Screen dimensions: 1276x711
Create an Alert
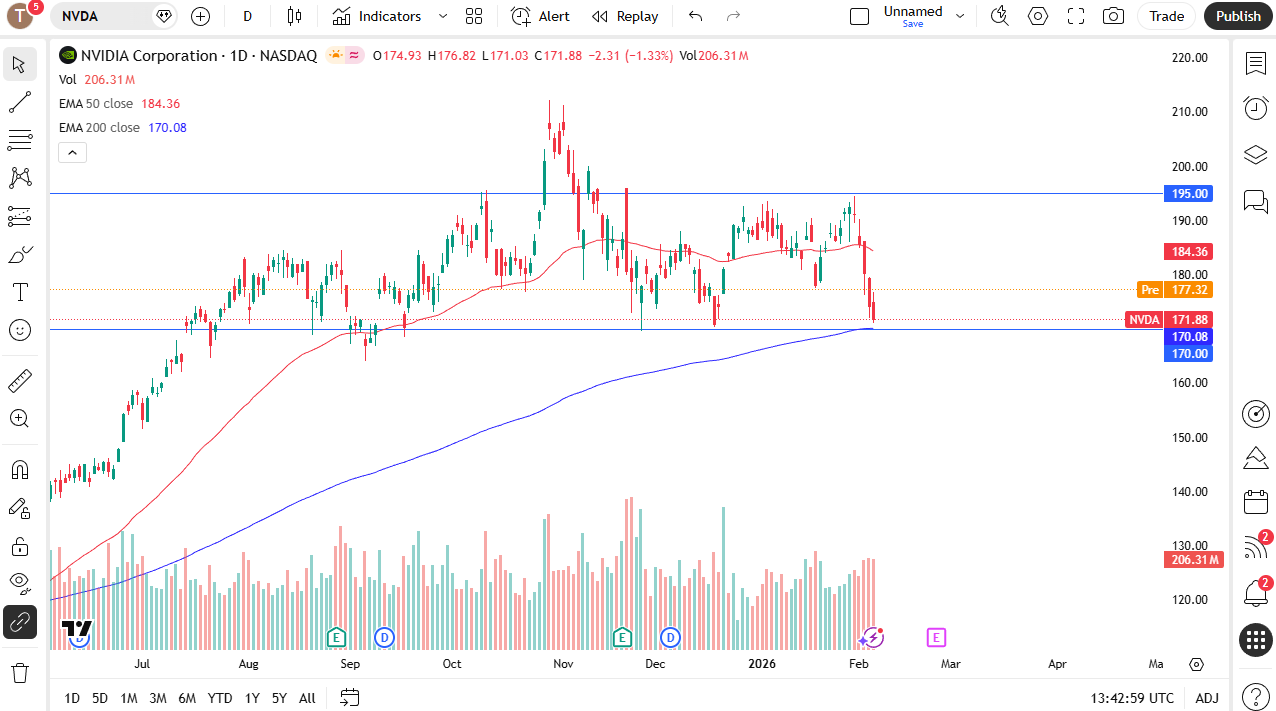pyautogui.click(x=540, y=16)
